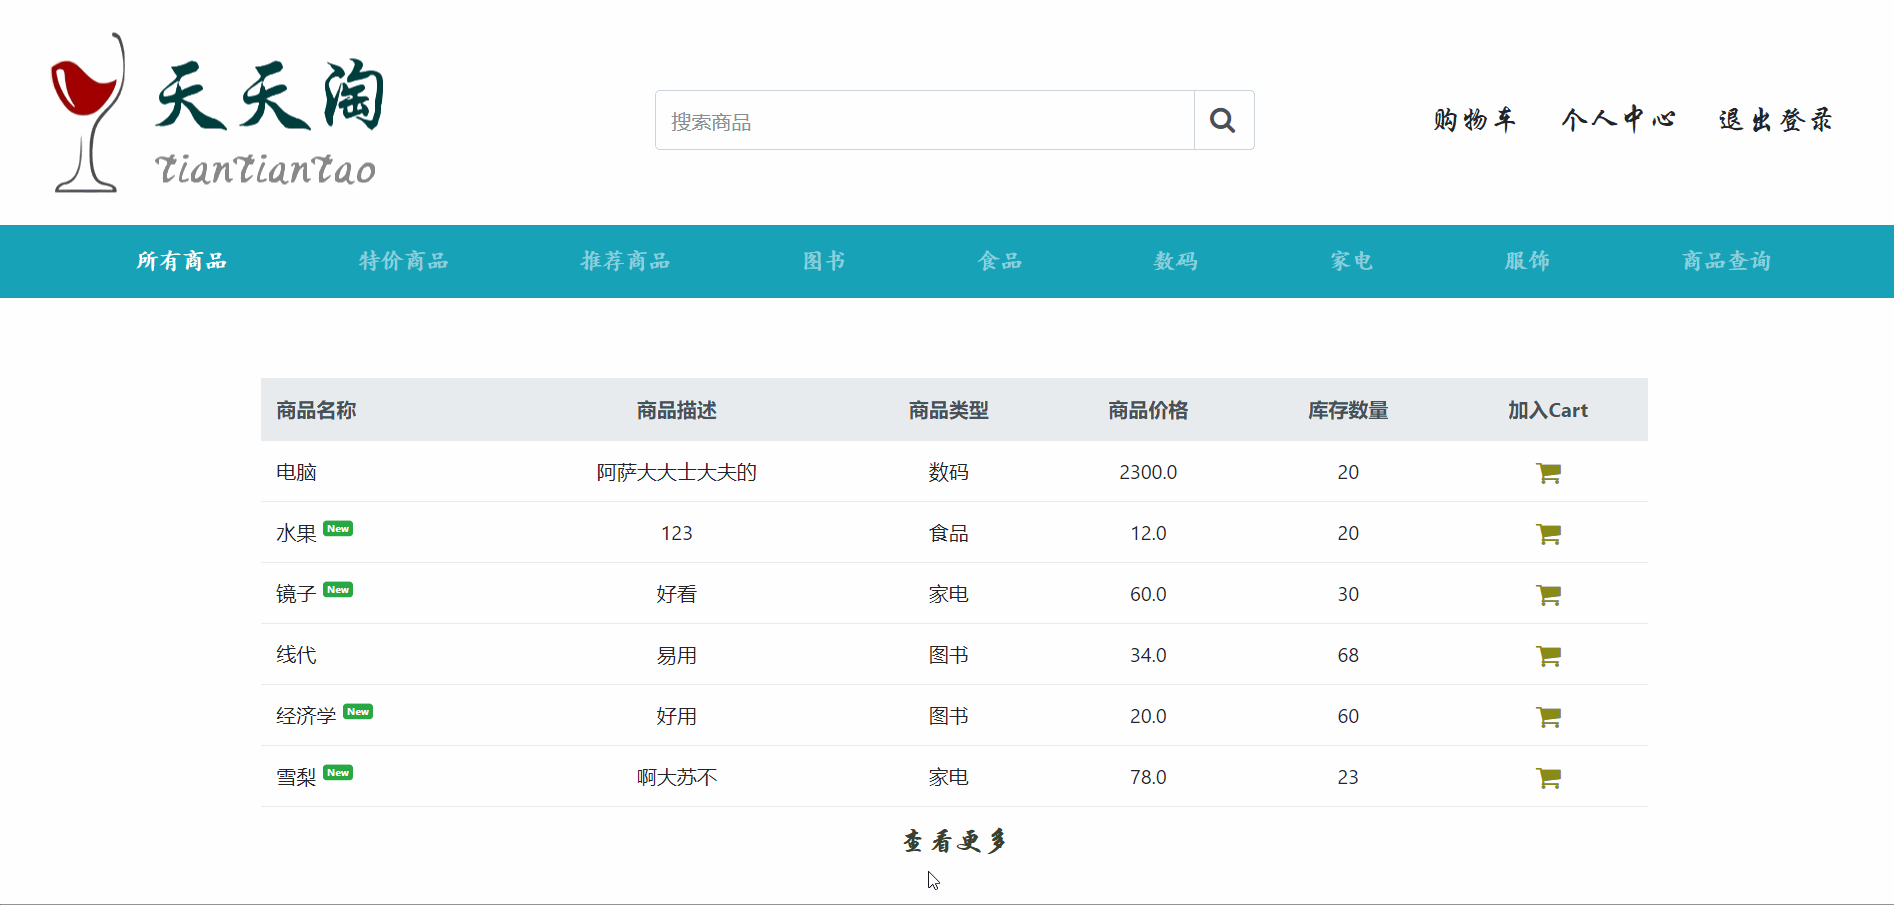Screen dimensions: 1894x905
Task: Switch to 特价商品 category
Action: pyautogui.click(x=404, y=261)
